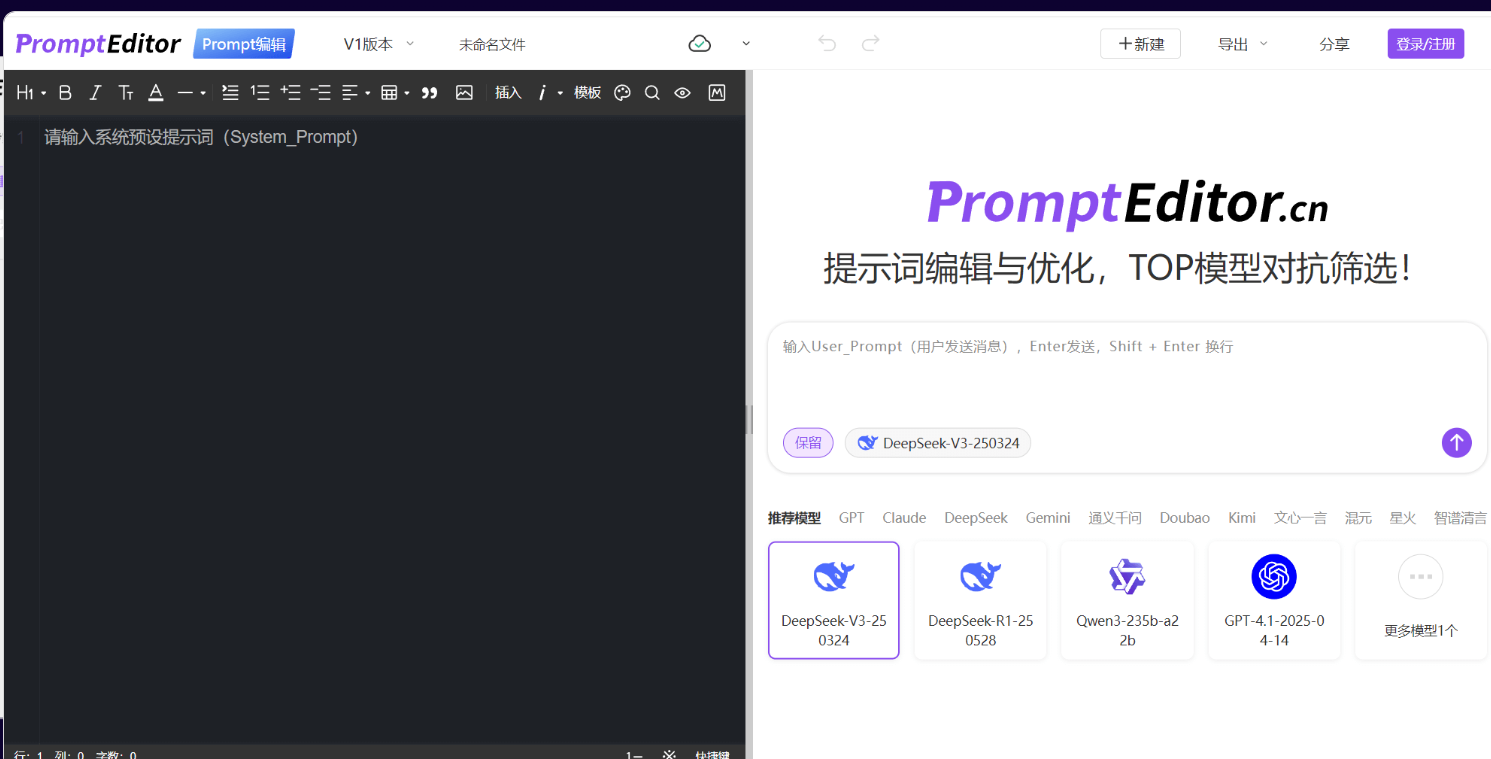
Task: Click the Markdown icon in toolbar
Action: (x=716, y=93)
